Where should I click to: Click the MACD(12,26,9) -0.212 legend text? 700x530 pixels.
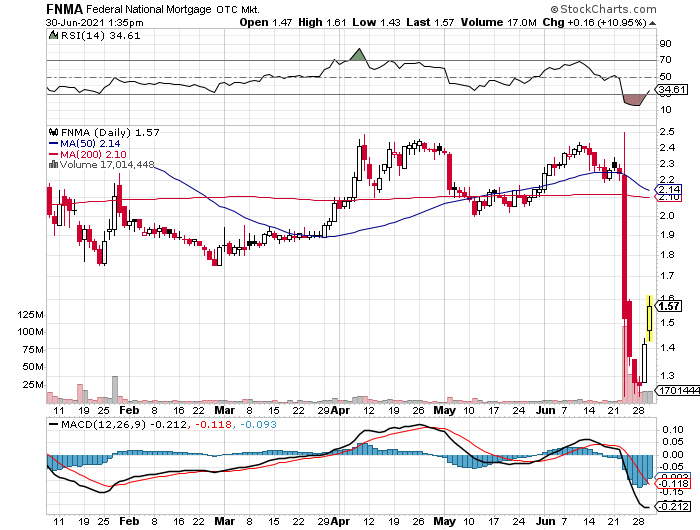coord(124,424)
